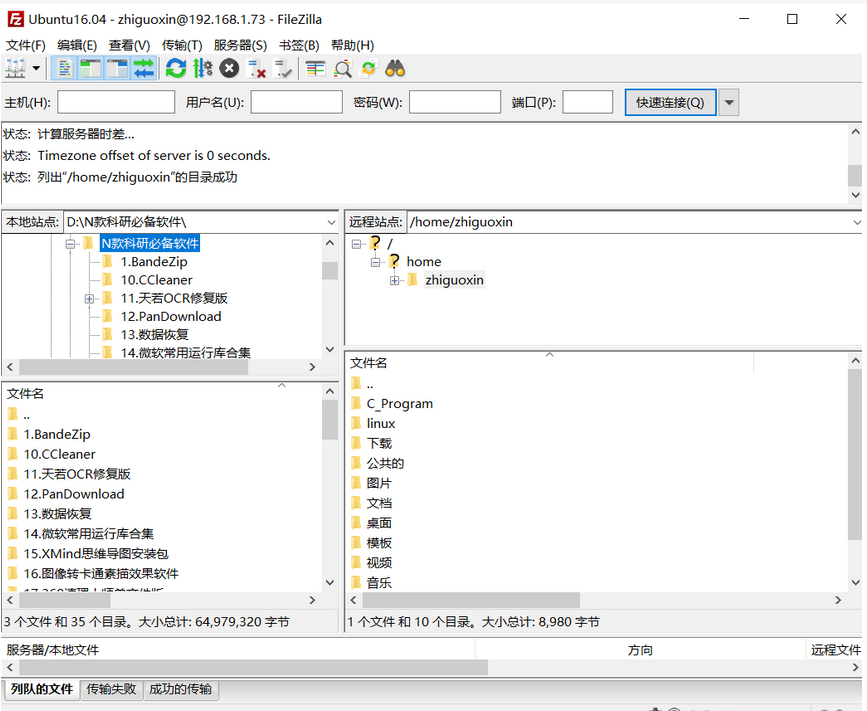Switch to the 传输失败 tab
The width and height of the screenshot is (867, 711).
click(111, 689)
